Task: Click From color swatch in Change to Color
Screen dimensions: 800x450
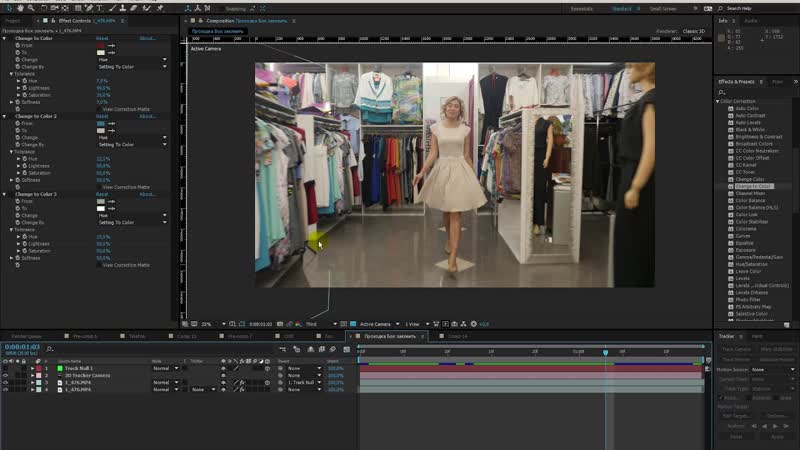Action: pos(101,45)
